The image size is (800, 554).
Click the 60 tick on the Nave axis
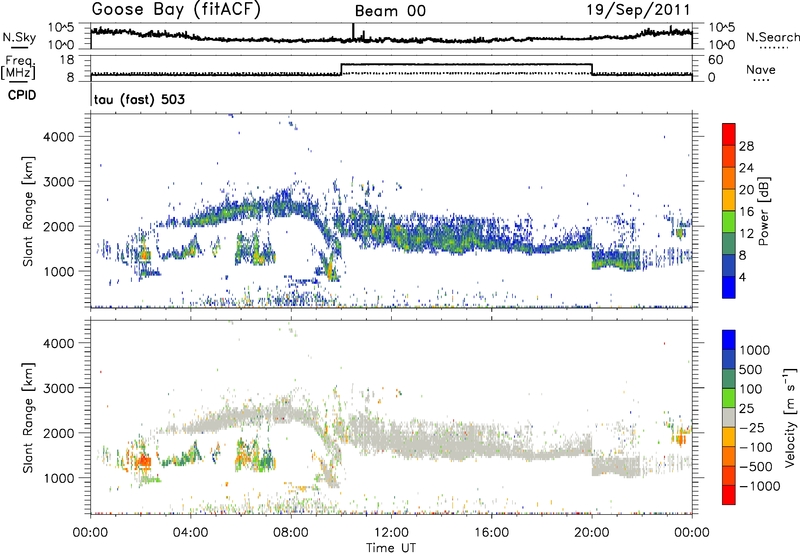(716, 60)
